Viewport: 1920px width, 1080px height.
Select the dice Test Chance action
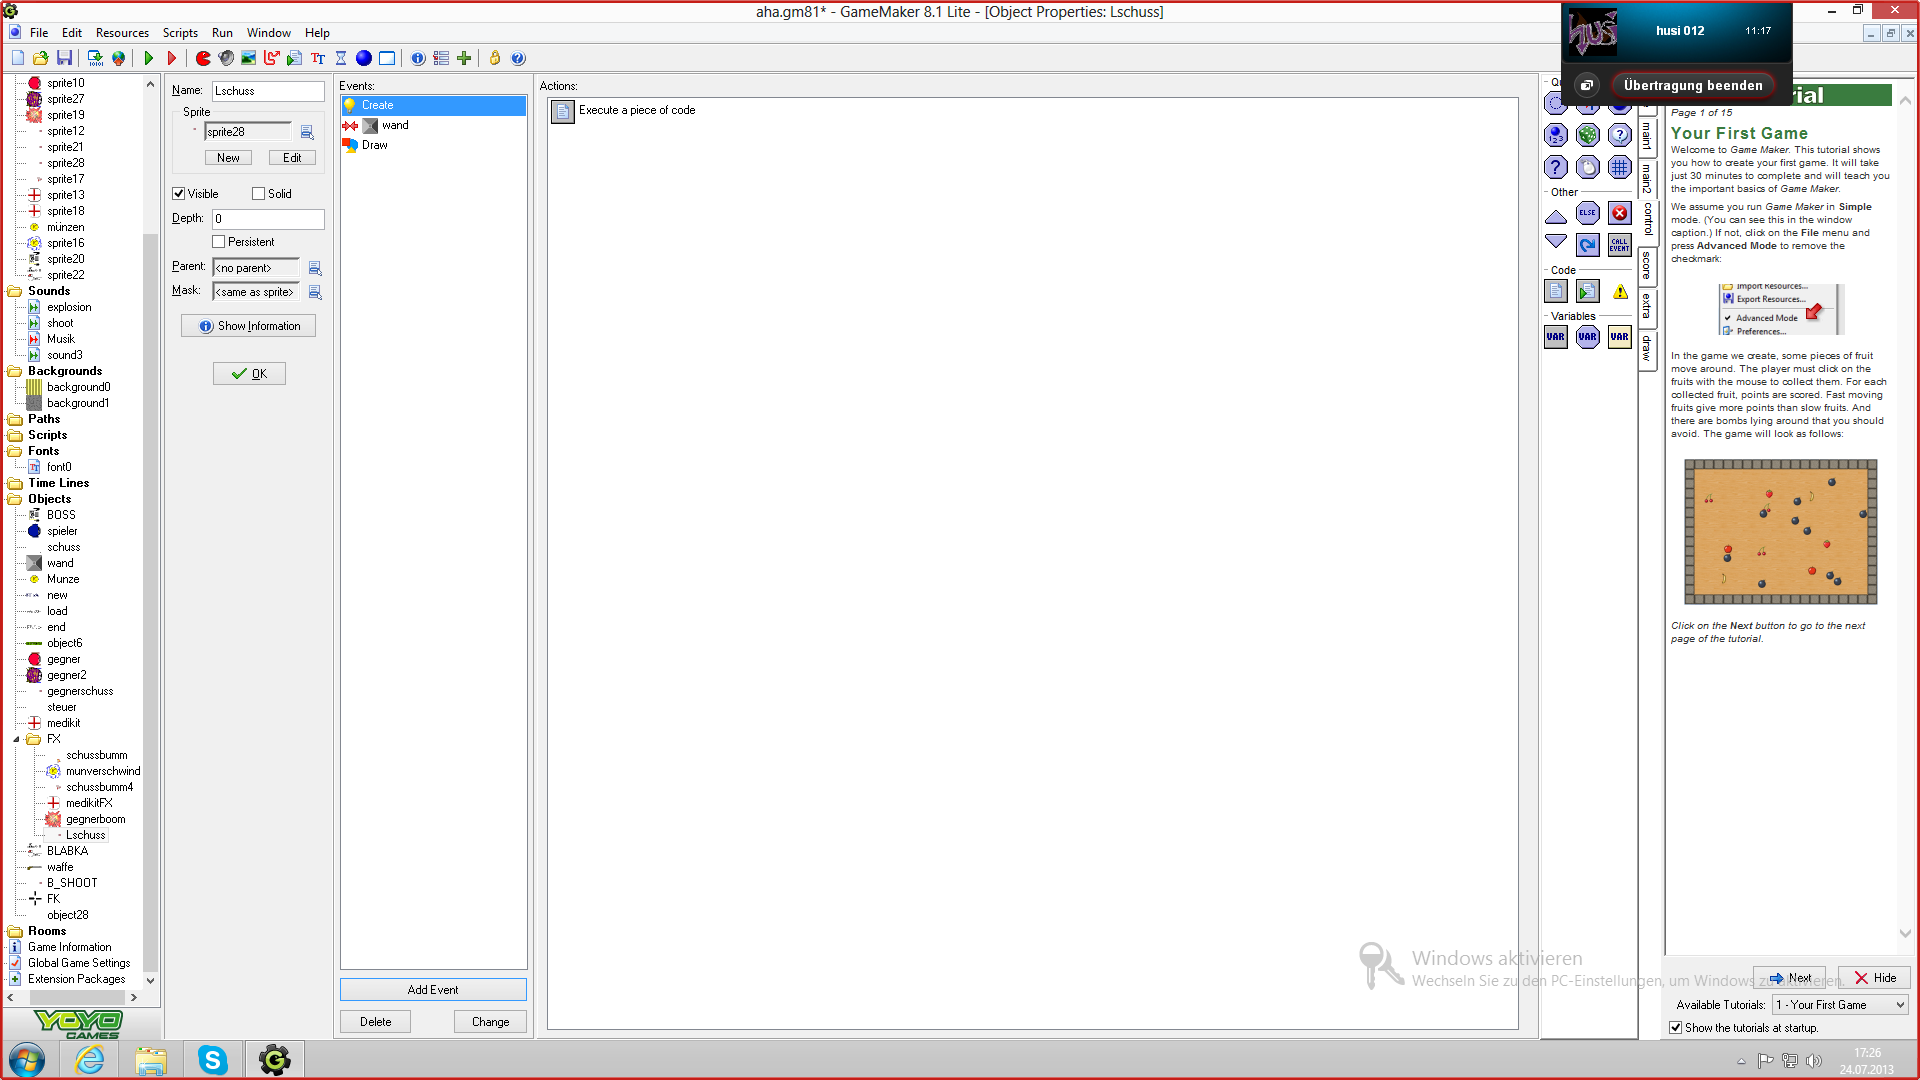tap(1587, 135)
